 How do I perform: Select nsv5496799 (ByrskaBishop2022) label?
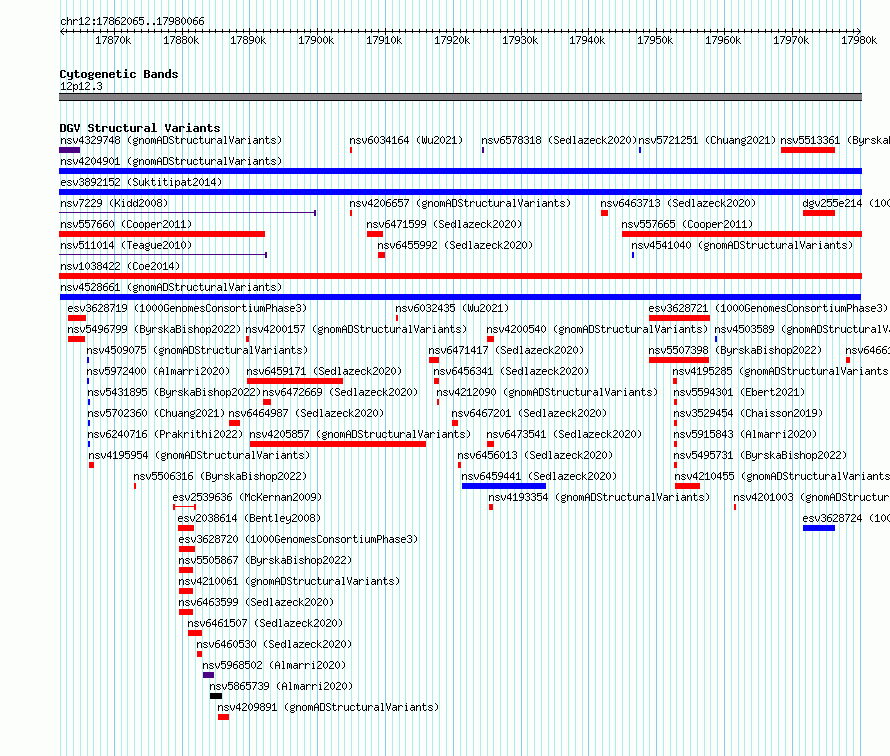154,329
